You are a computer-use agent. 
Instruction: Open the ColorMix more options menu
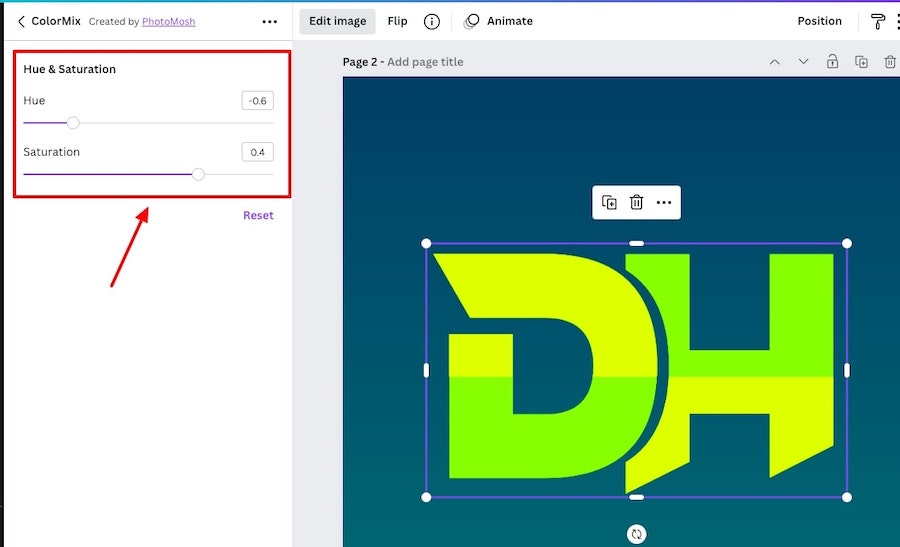point(269,21)
